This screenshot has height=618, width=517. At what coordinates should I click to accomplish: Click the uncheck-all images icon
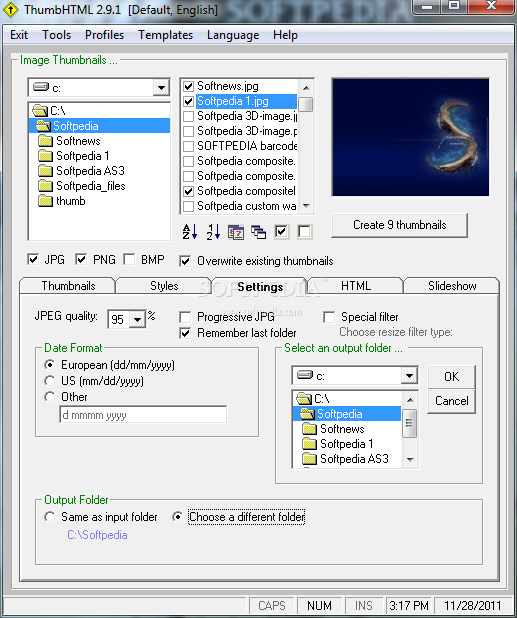click(304, 232)
